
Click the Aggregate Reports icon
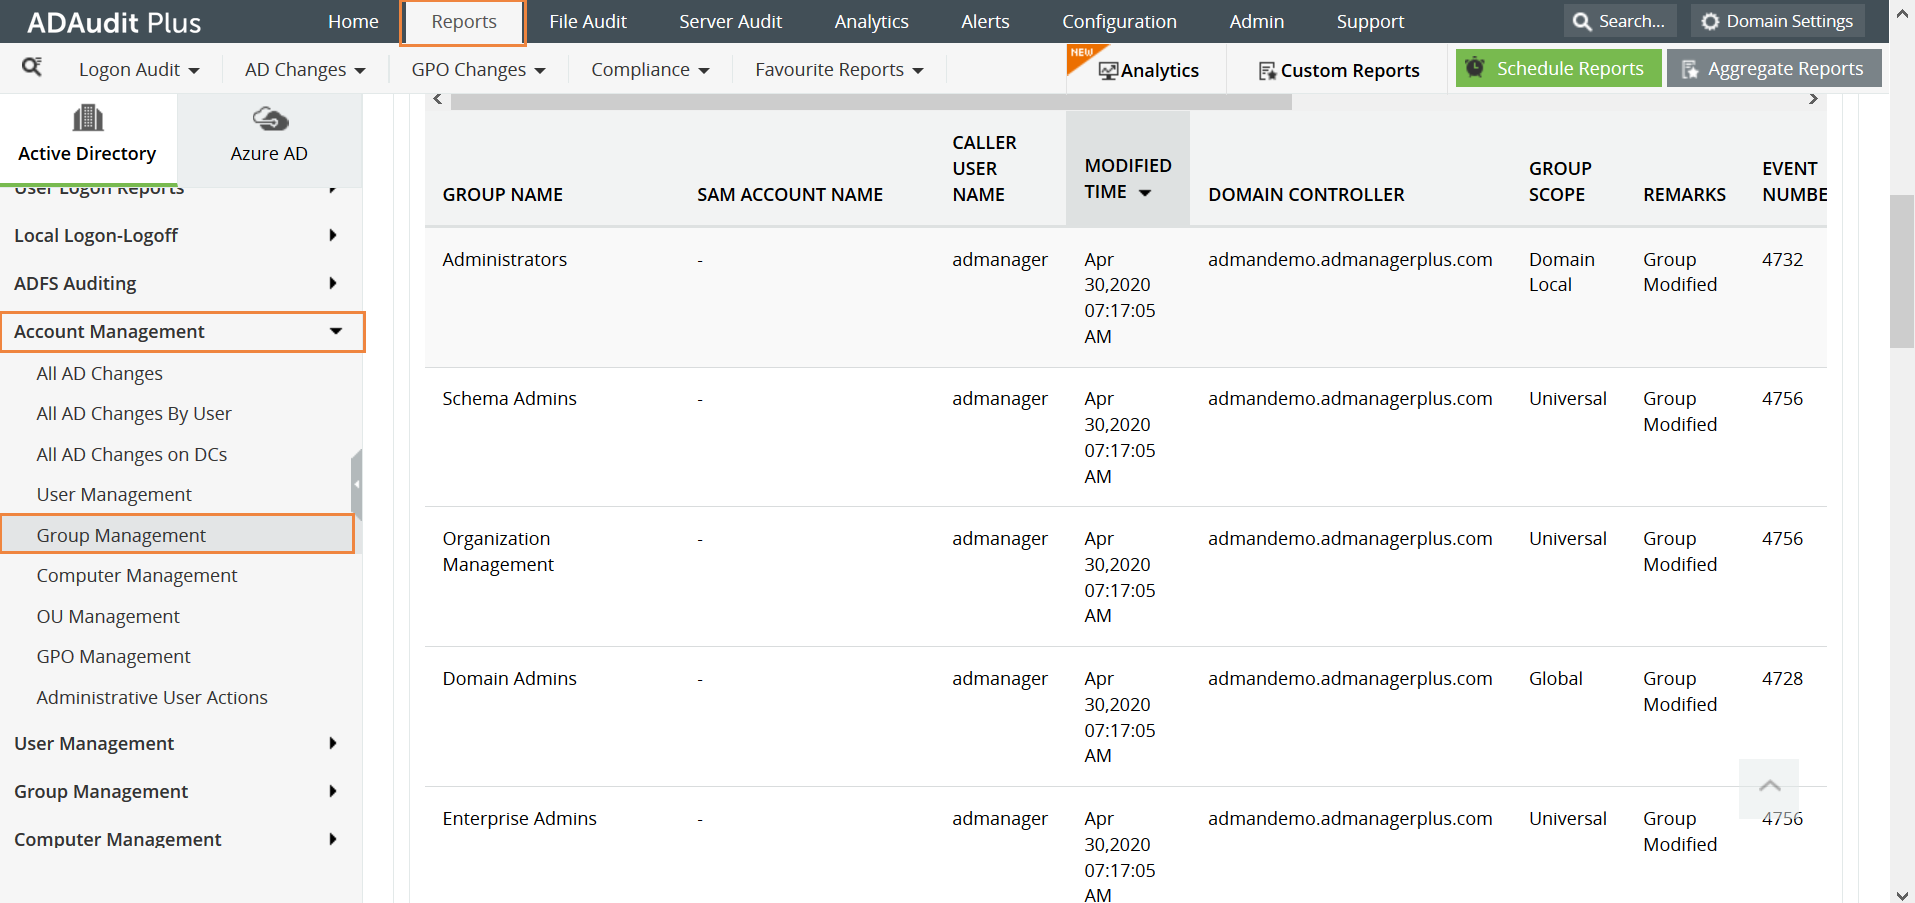pyautogui.click(x=1690, y=69)
